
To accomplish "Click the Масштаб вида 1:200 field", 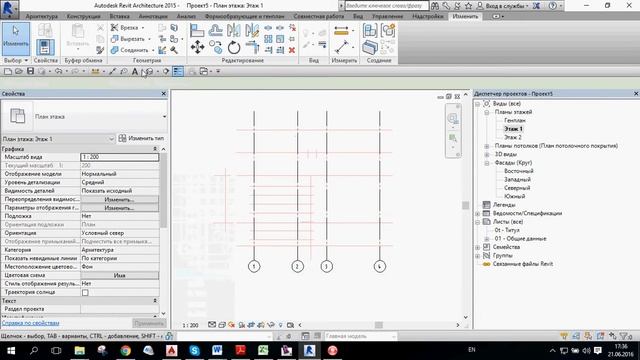I will [x=119, y=157].
